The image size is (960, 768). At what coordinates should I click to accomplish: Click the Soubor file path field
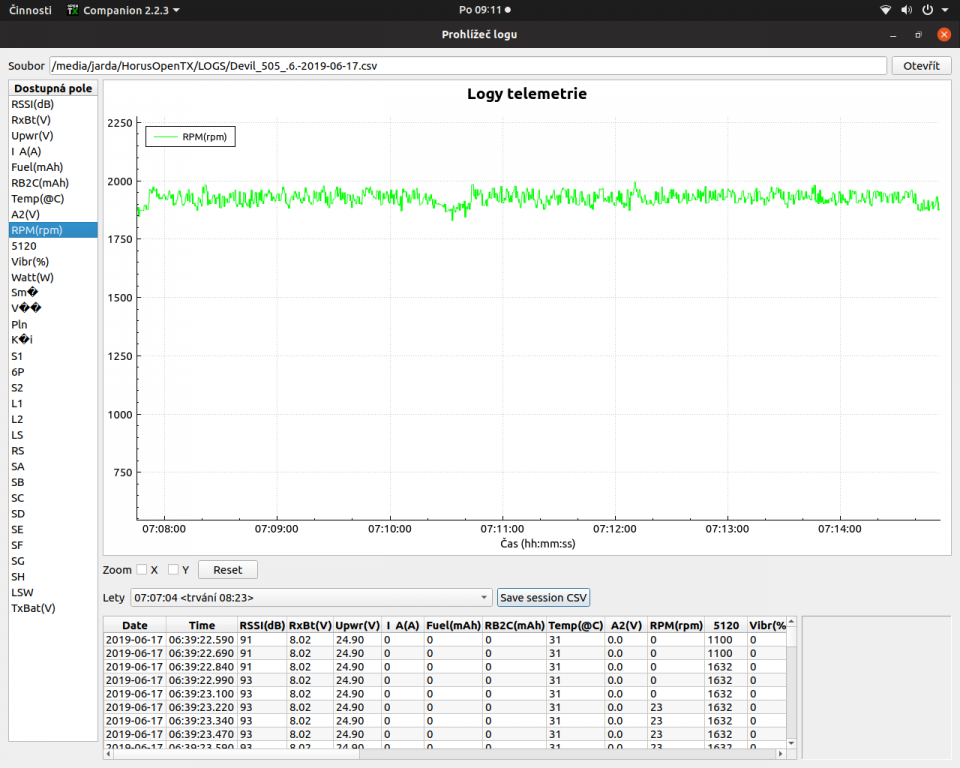[468, 66]
